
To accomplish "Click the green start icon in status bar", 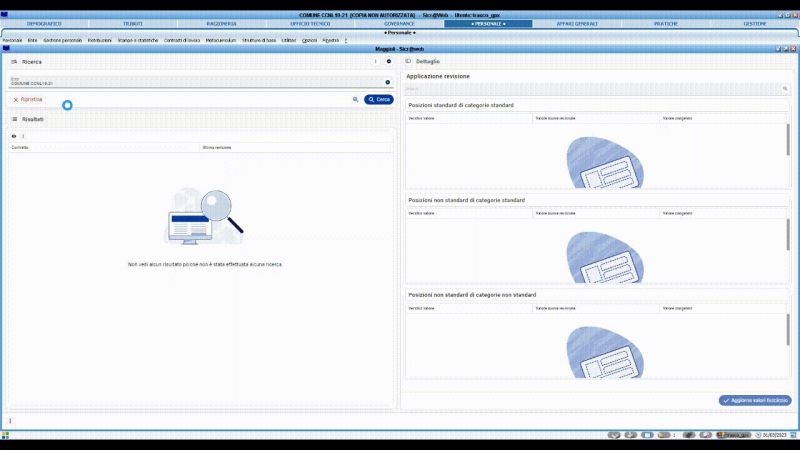I will click(x=5, y=435).
